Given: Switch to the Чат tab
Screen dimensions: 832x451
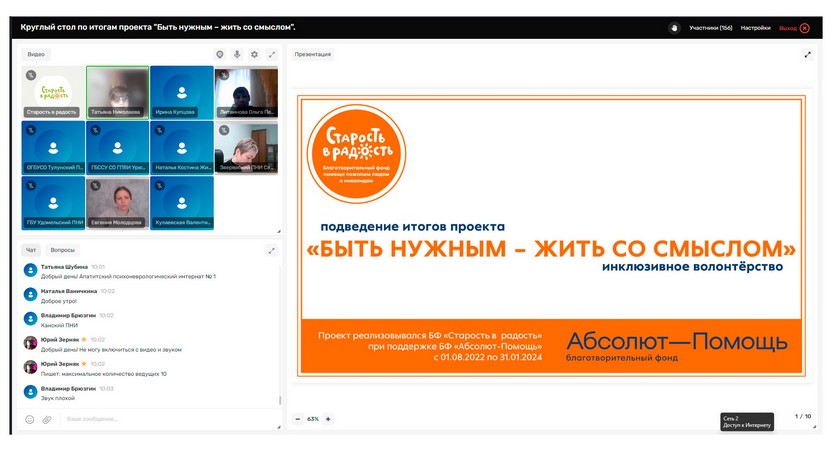Looking at the screenshot, I should [x=31, y=249].
